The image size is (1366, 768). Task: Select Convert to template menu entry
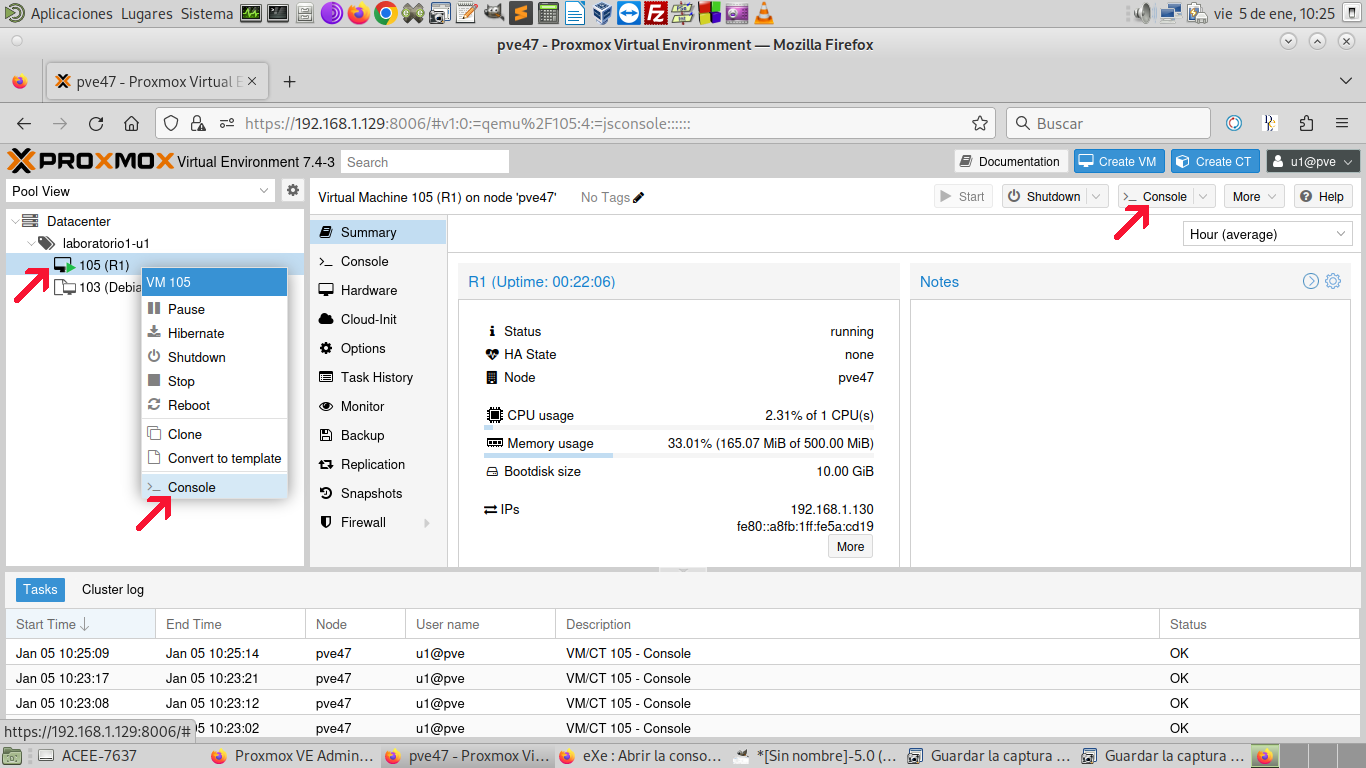[x=214, y=458]
